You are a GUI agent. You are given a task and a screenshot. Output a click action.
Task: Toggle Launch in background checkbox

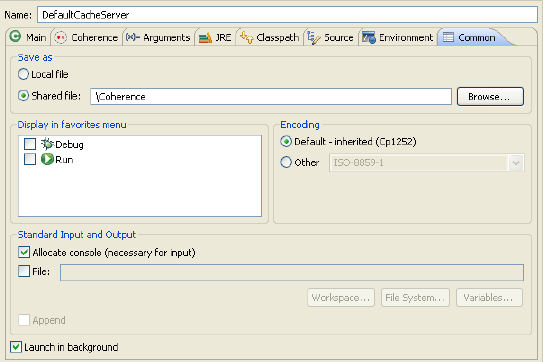click(16, 347)
